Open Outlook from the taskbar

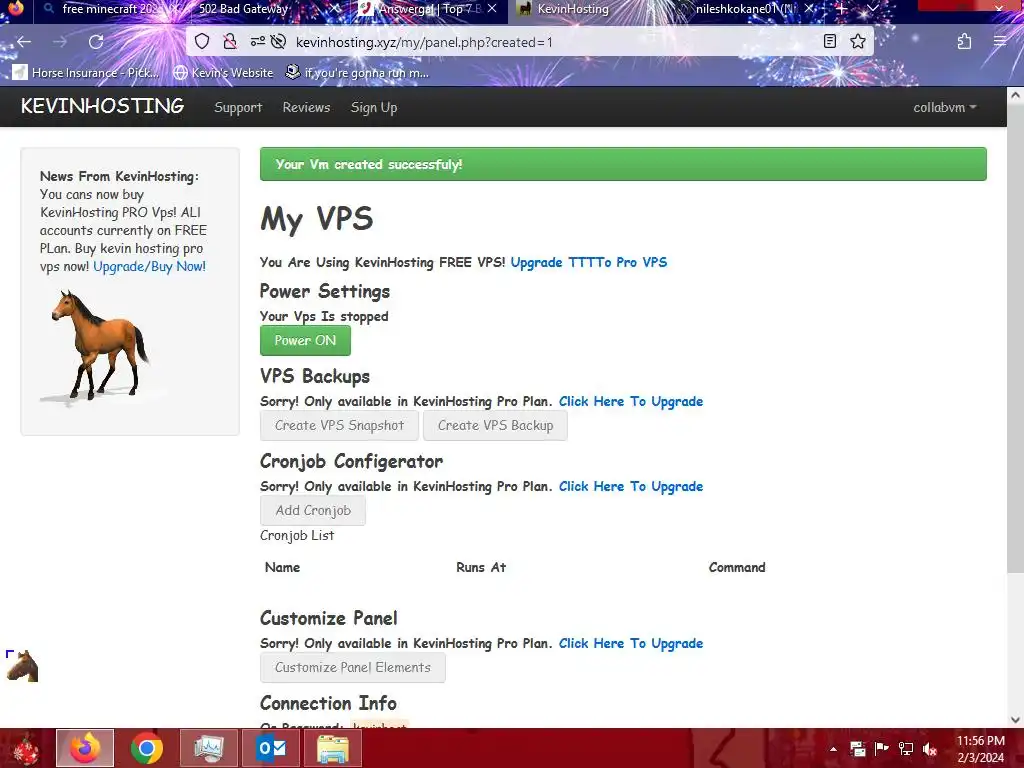[x=271, y=748]
